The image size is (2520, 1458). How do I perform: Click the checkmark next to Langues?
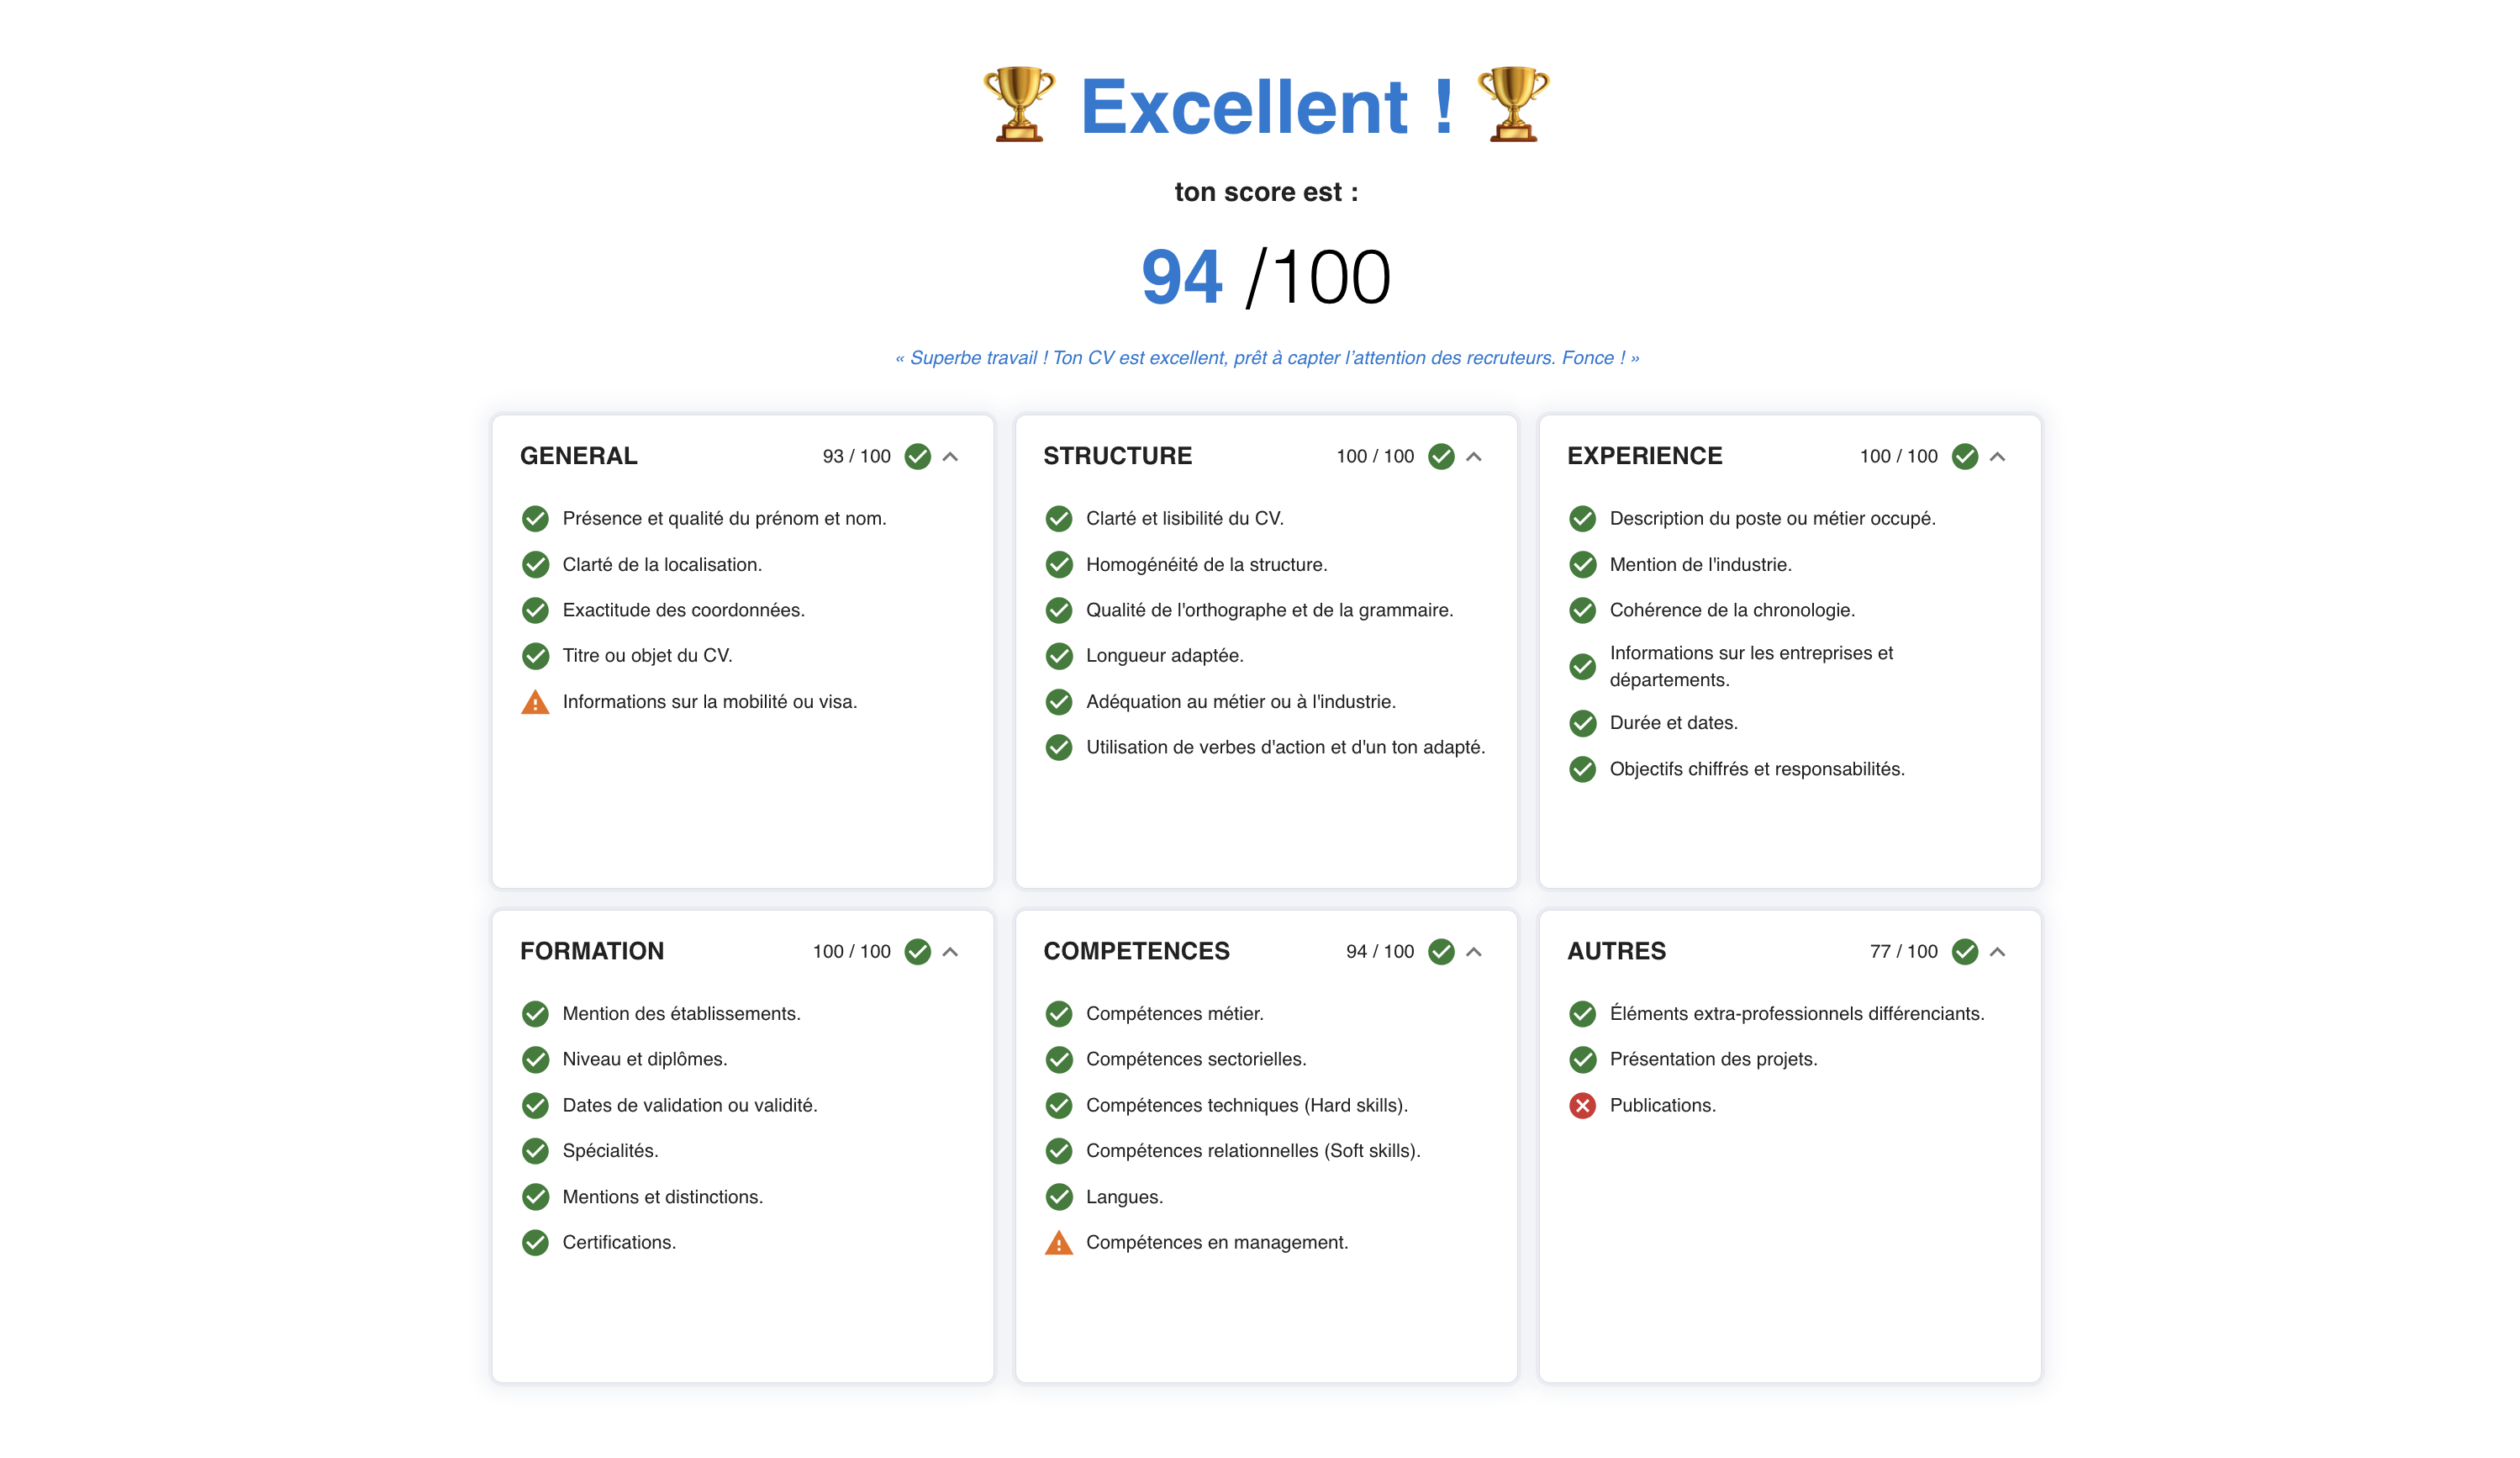(x=1060, y=1196)
